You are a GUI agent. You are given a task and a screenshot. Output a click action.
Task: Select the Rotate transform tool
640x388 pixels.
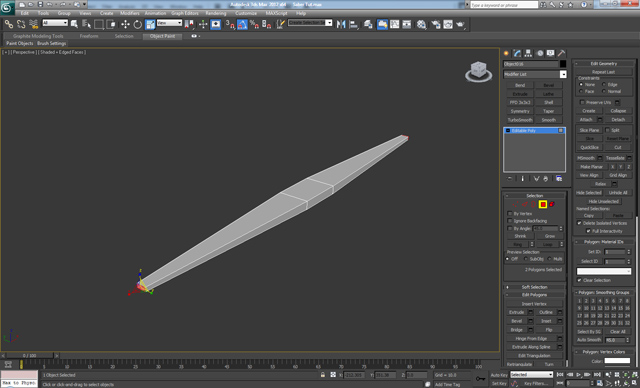point(138,24)
